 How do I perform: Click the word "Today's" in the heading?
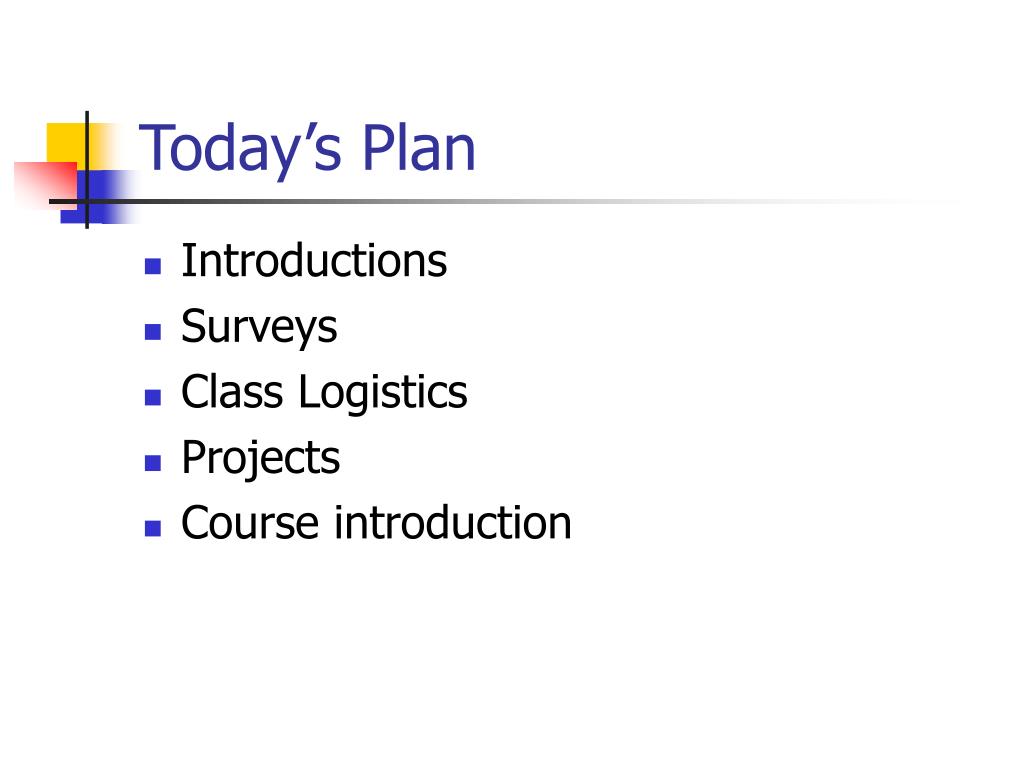click(x=240, y=150)
